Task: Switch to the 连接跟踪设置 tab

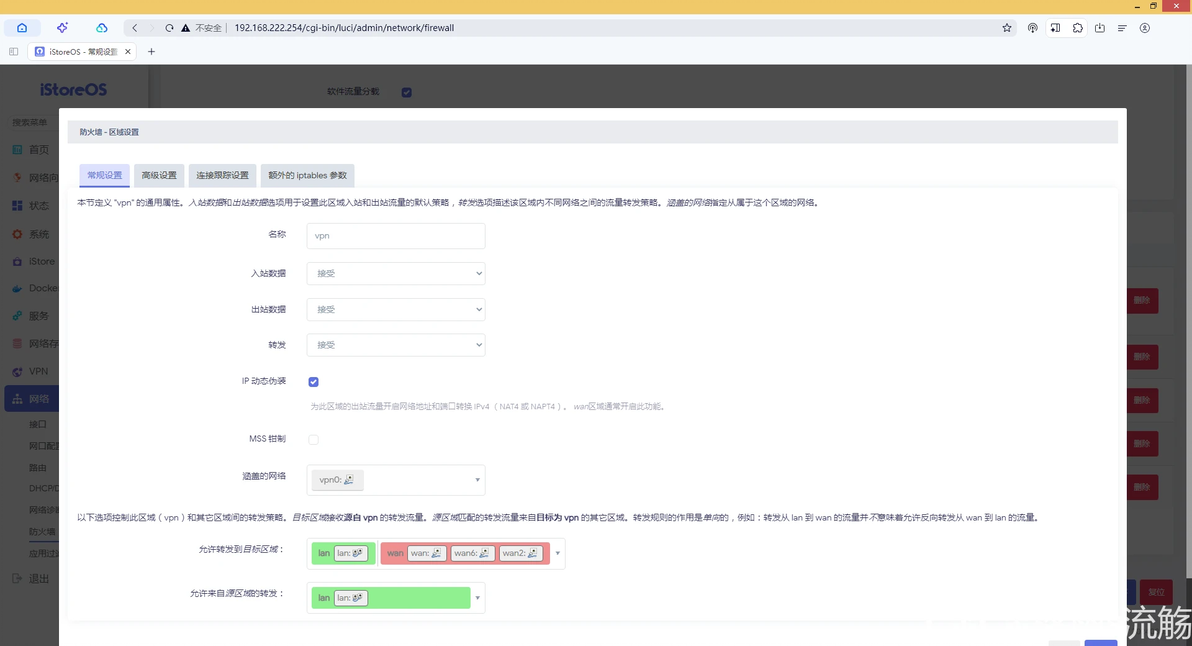Action: tap(222, 176)
